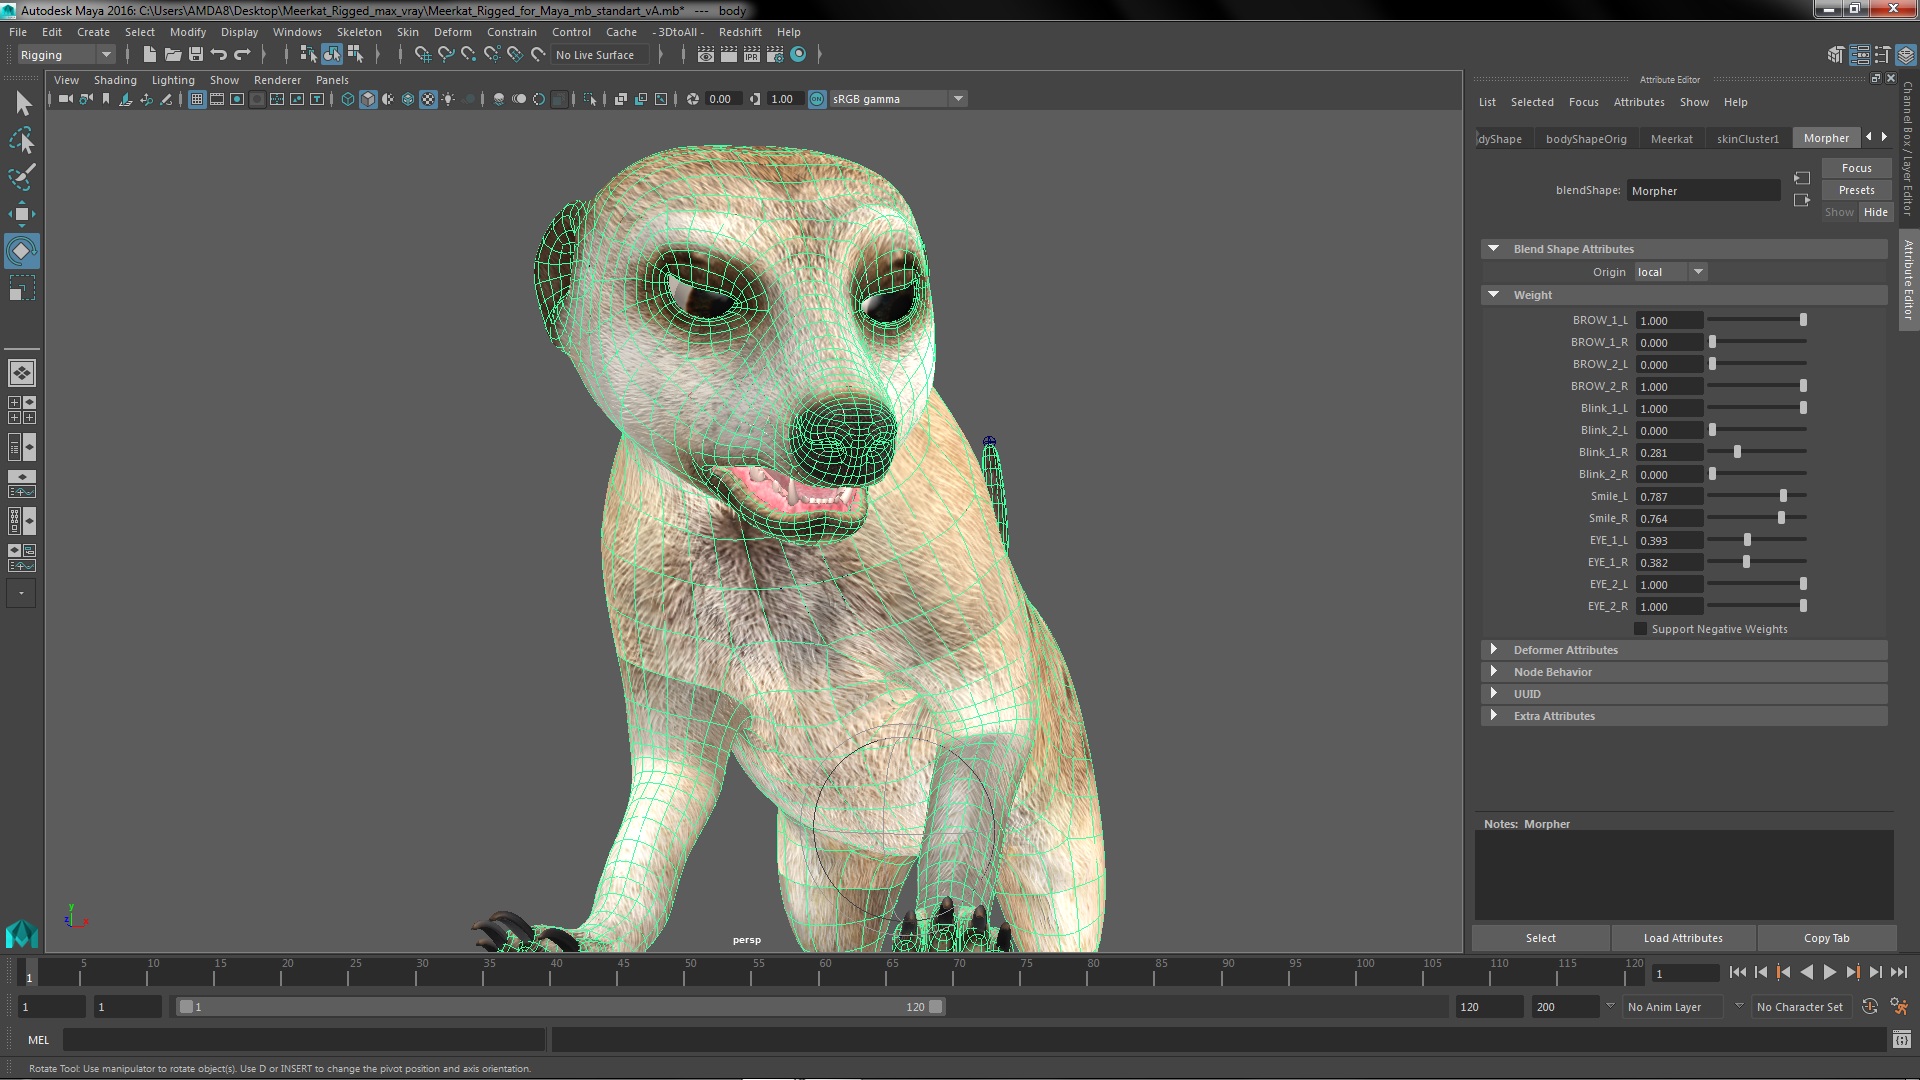Collapse the Blend Shape Attributes section

click(x=1494, y=249)
